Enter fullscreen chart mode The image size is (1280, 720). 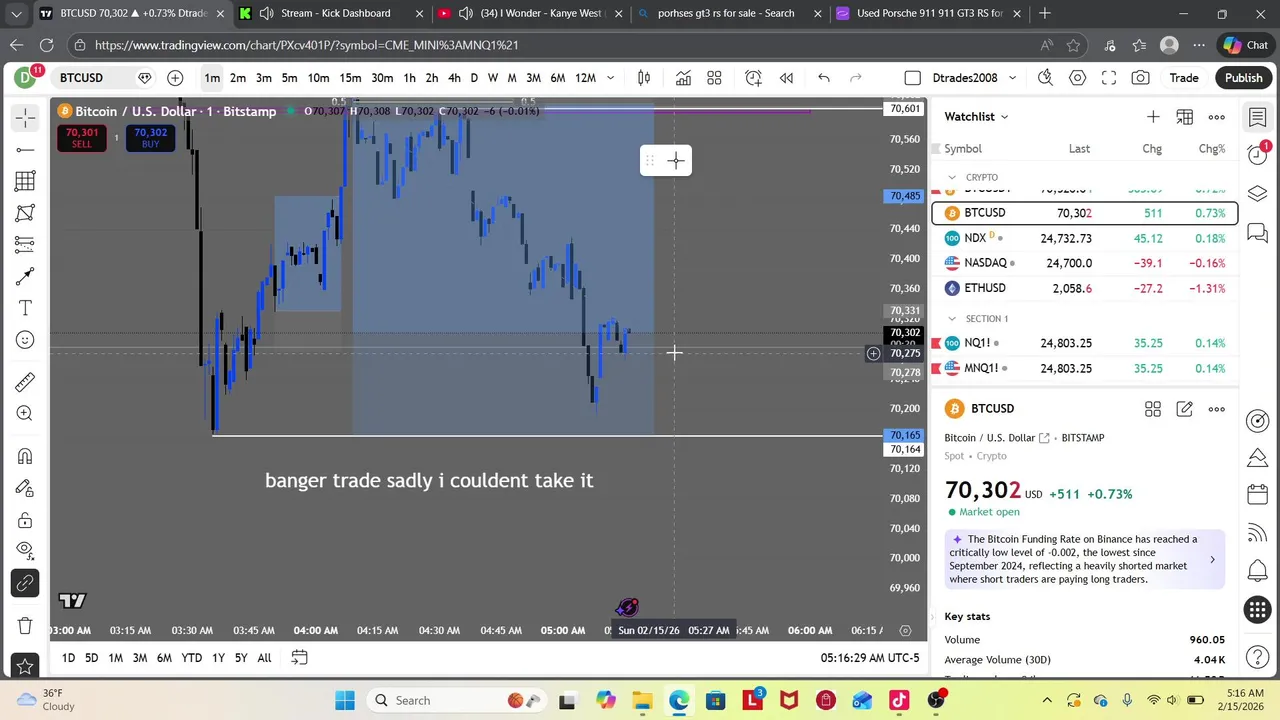point(1109,78)
